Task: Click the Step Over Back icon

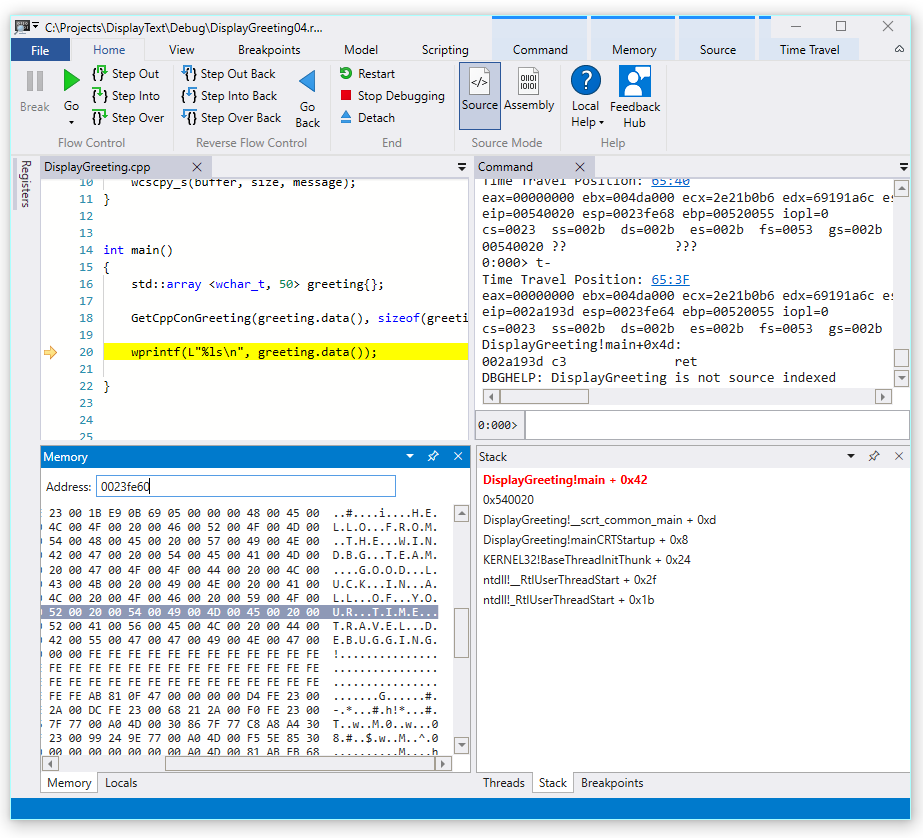Action: pos(190,117)
